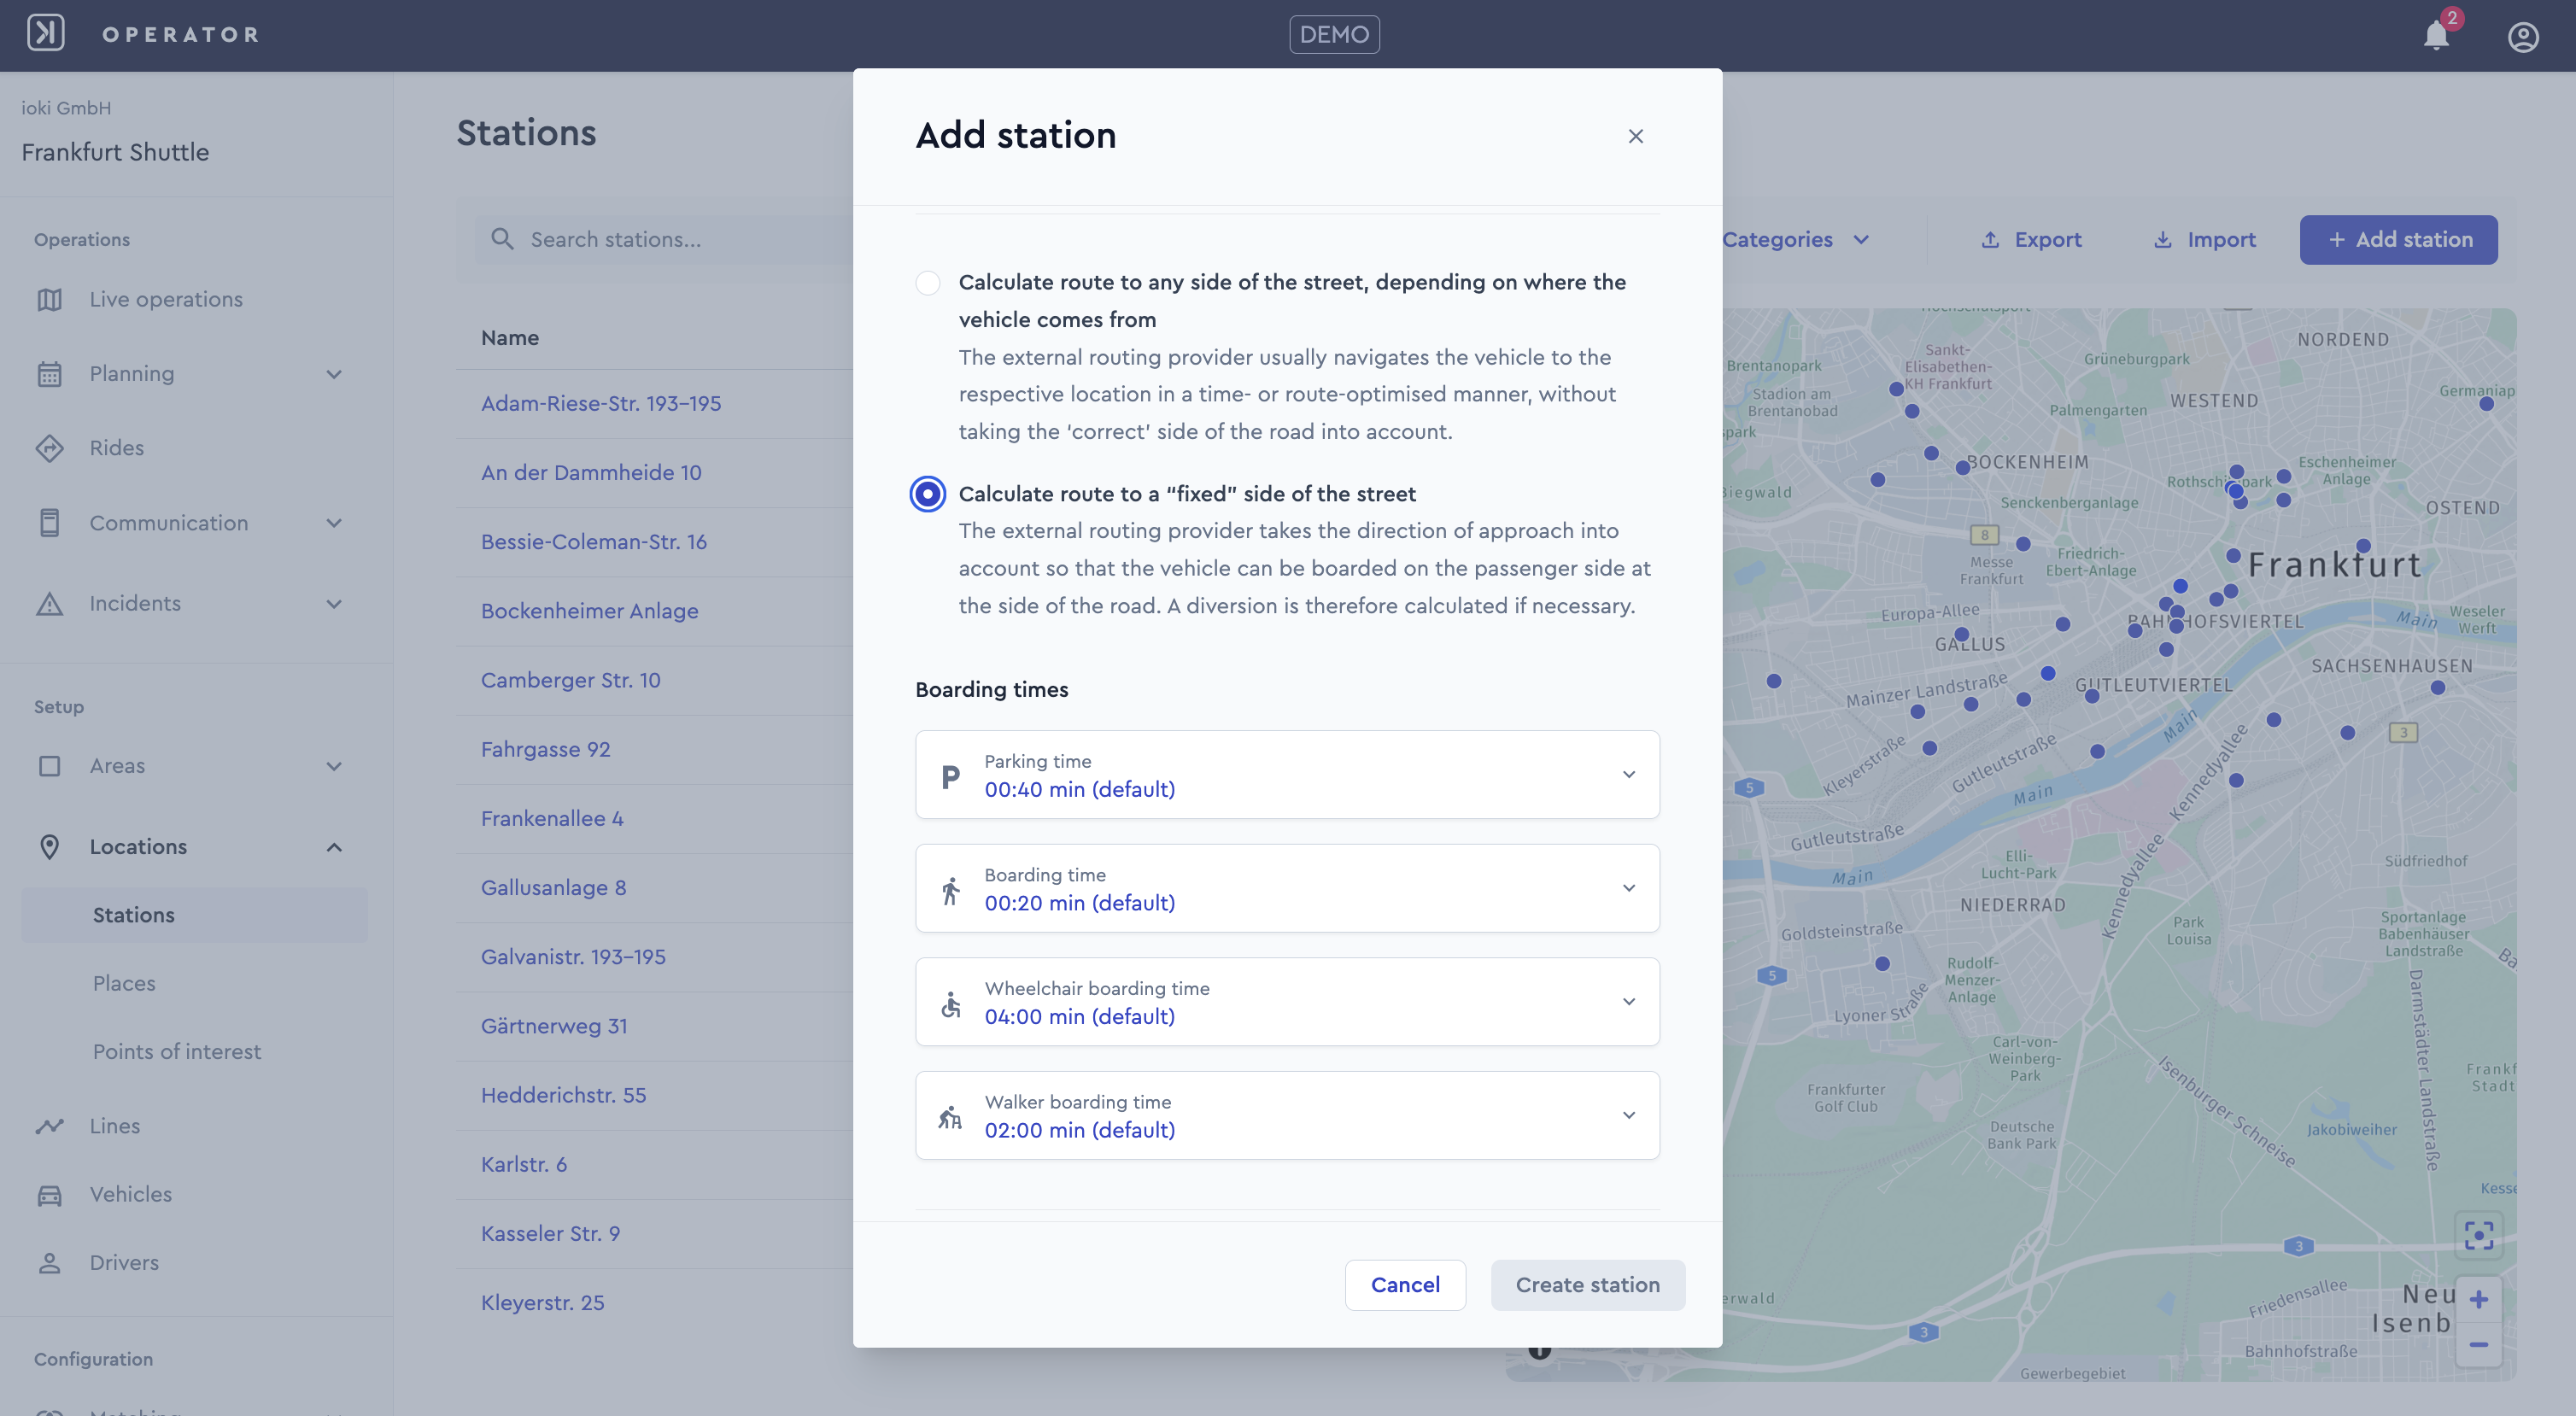The image size is (2576, 1416).
Task: Click the Vehicles car icon
Action: point(49,1195)
